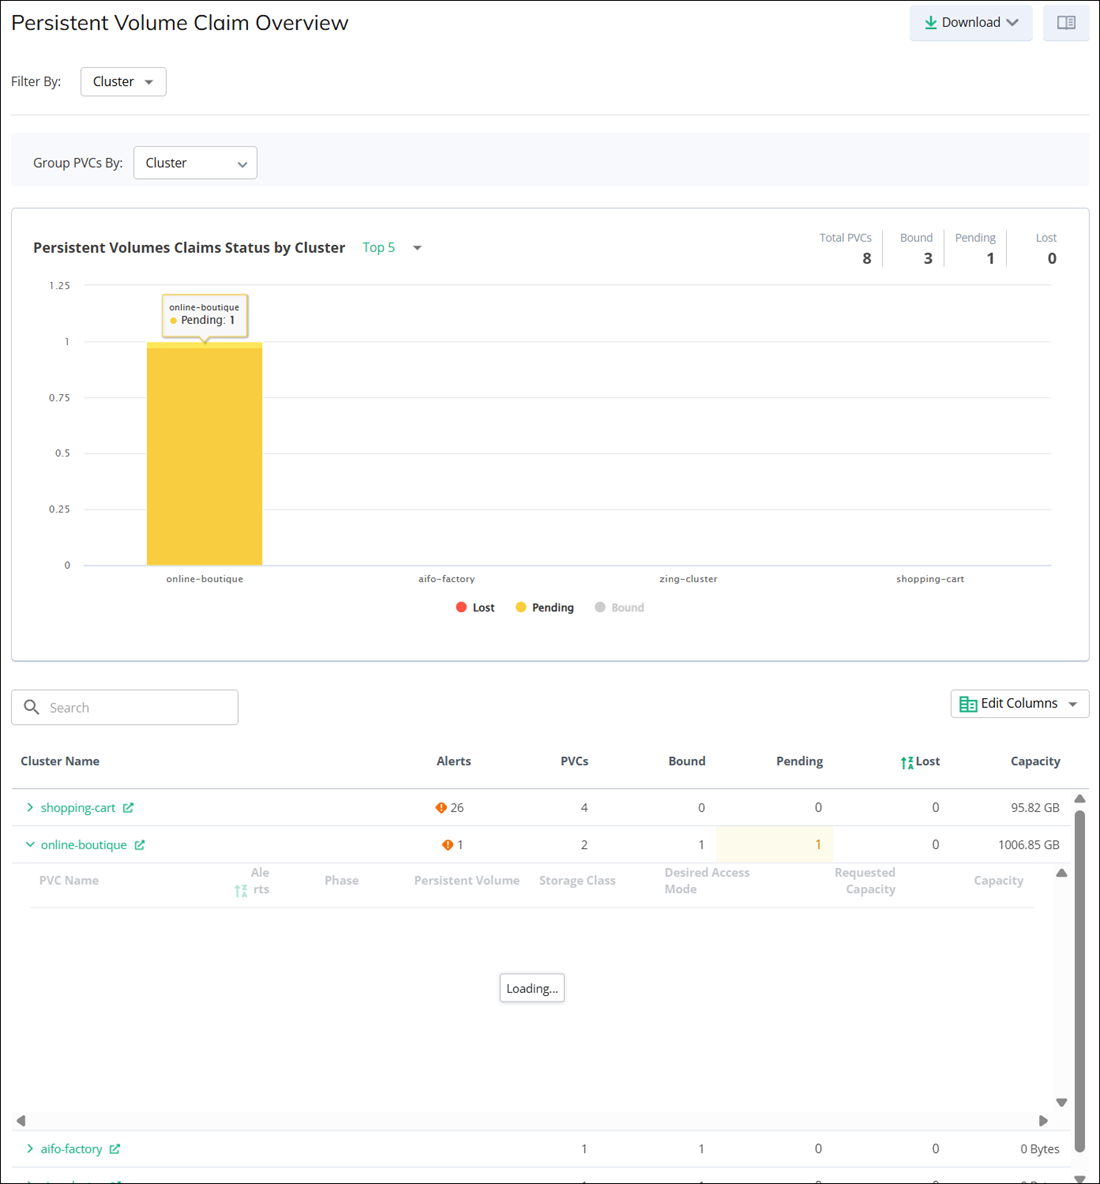Click sort icon on nested Alerts column

[x=240, y=890]
